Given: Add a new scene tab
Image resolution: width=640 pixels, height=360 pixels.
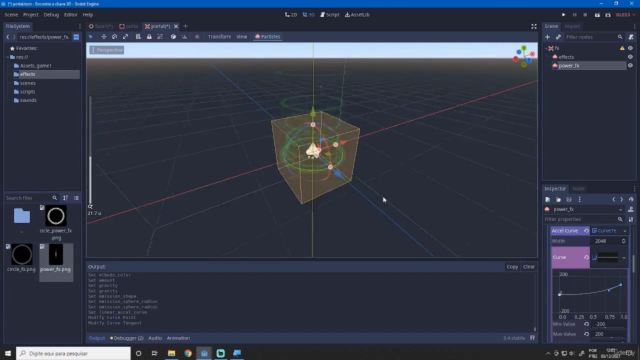Looking at the screenshot, I should (185, 26).
